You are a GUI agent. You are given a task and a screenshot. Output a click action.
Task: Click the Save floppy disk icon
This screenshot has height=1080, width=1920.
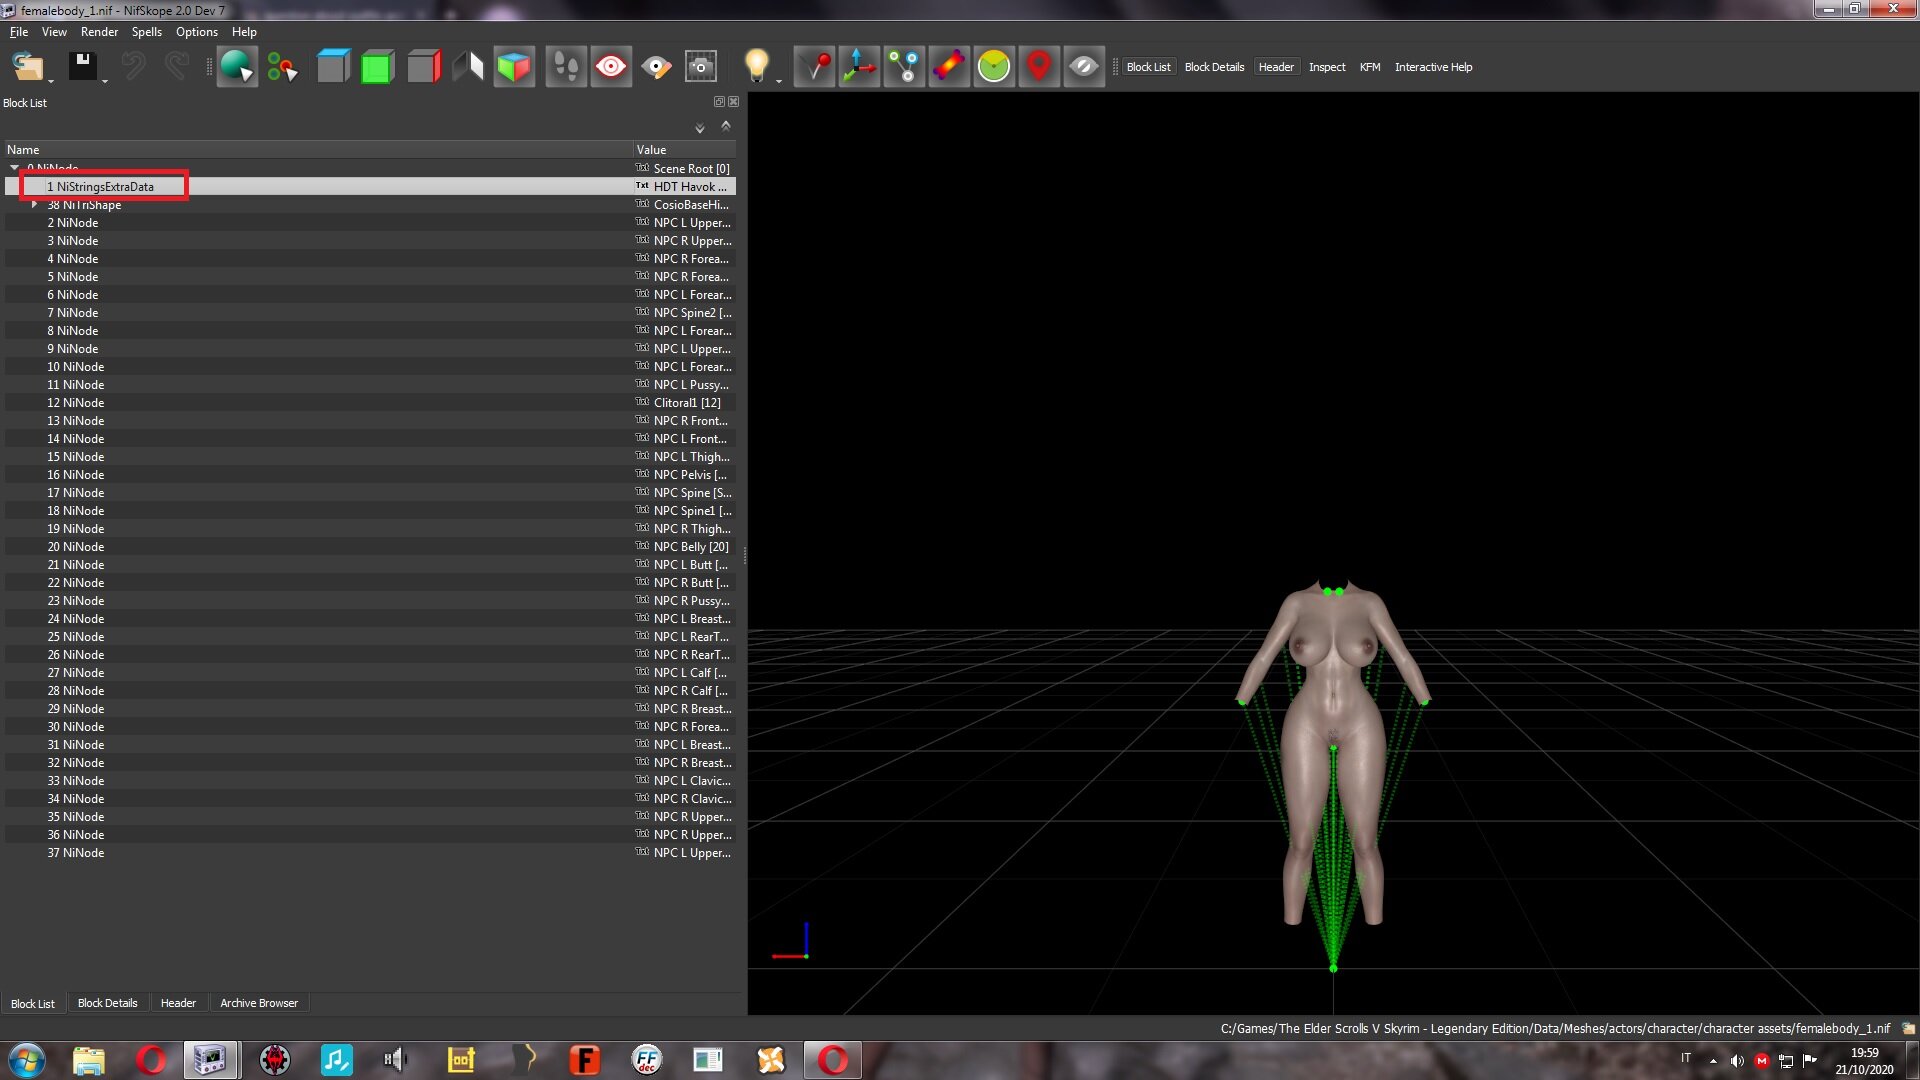click(82, 67)
